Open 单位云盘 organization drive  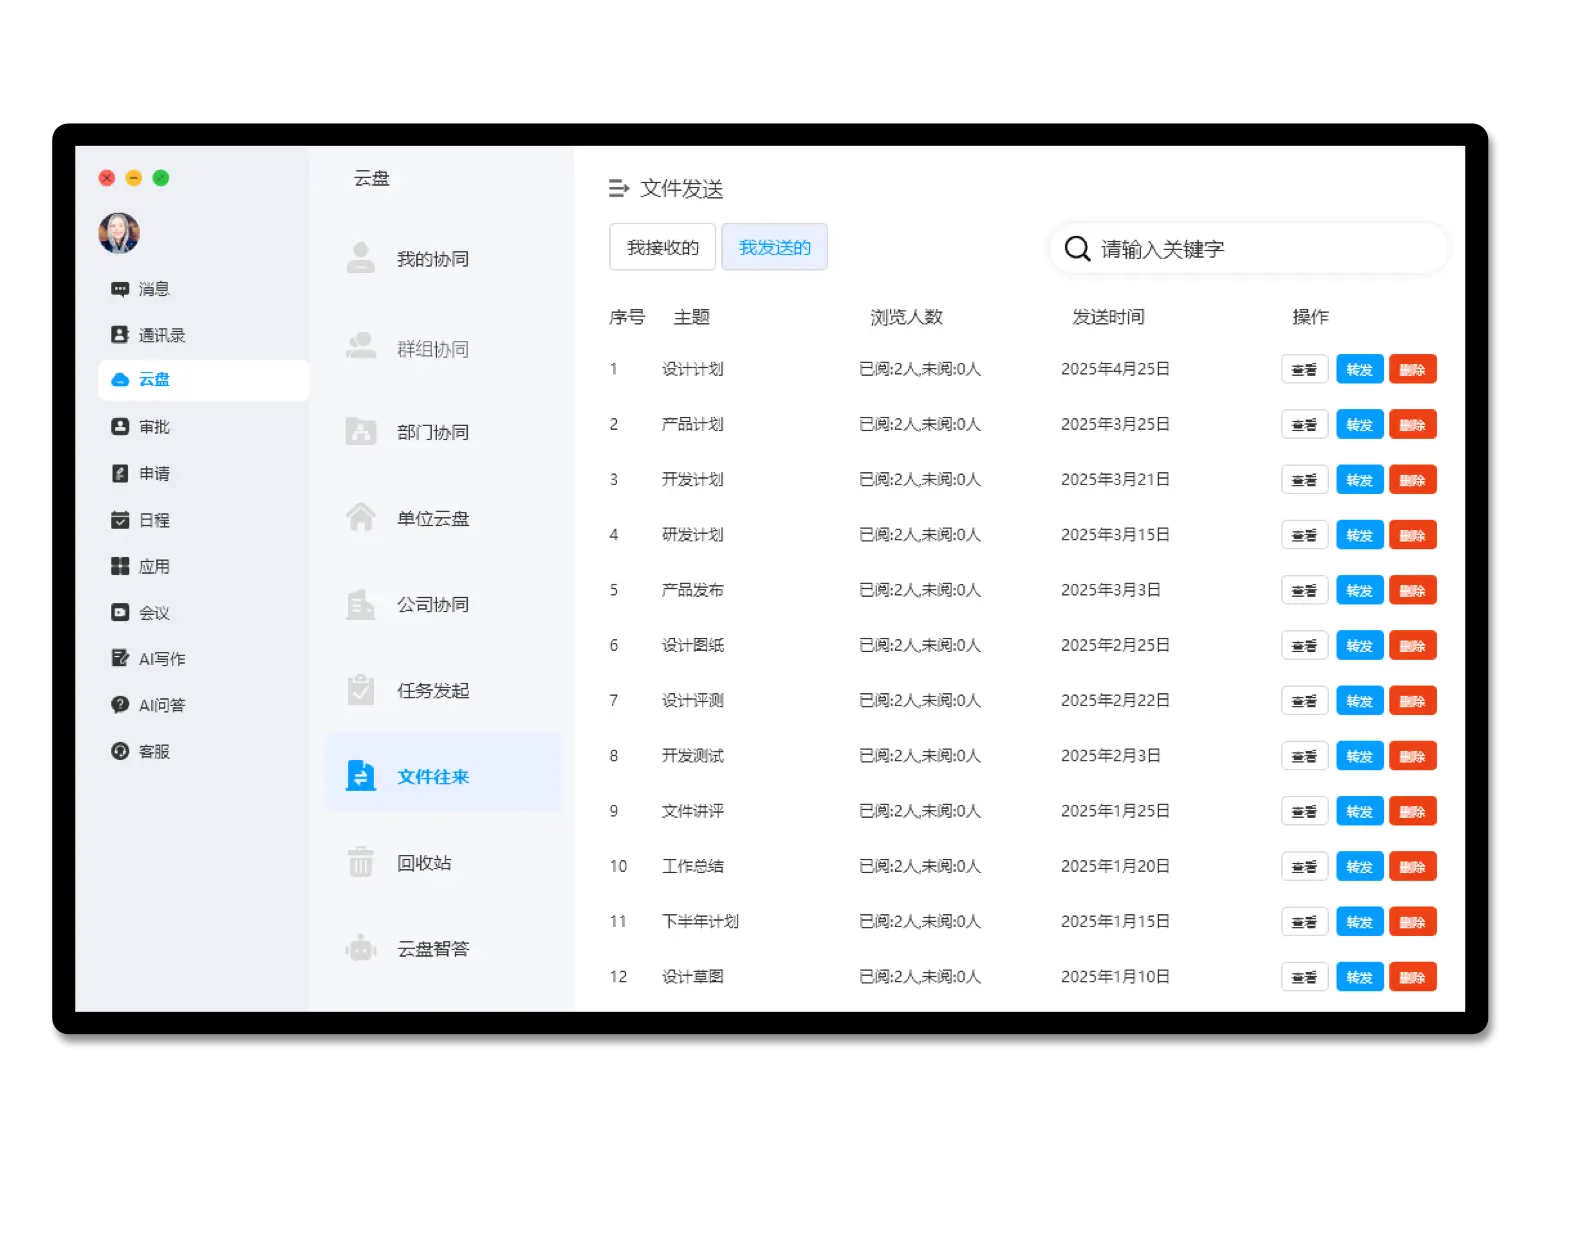(x=407, y=518)
